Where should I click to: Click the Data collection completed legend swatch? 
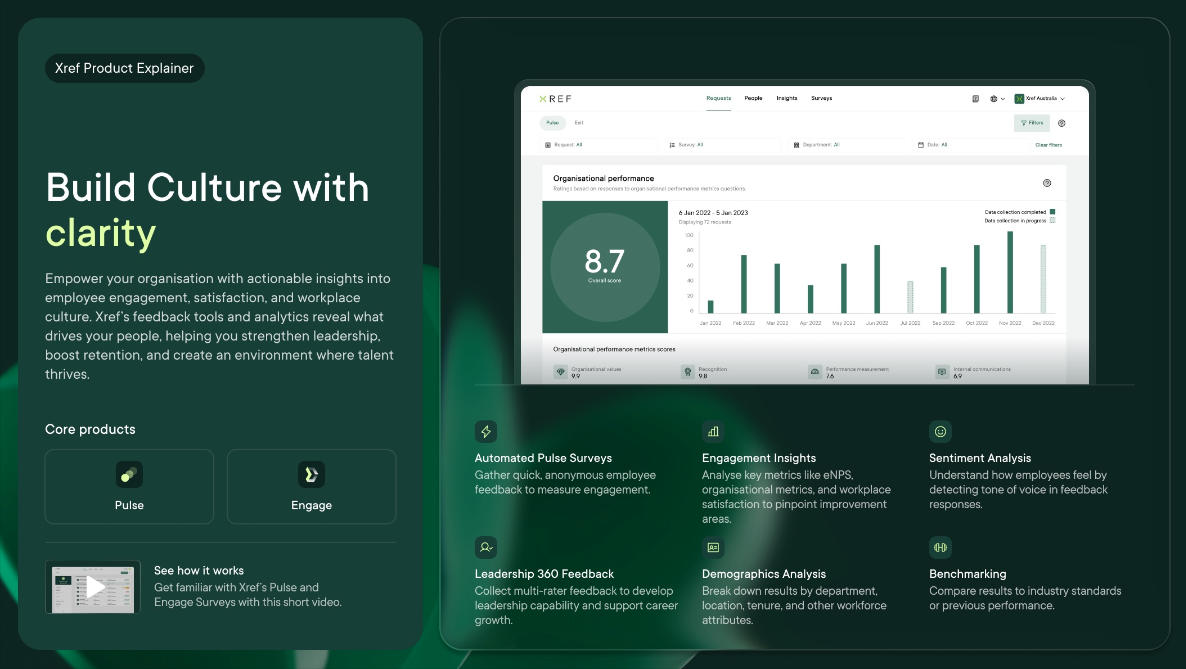coord(1052,212)
